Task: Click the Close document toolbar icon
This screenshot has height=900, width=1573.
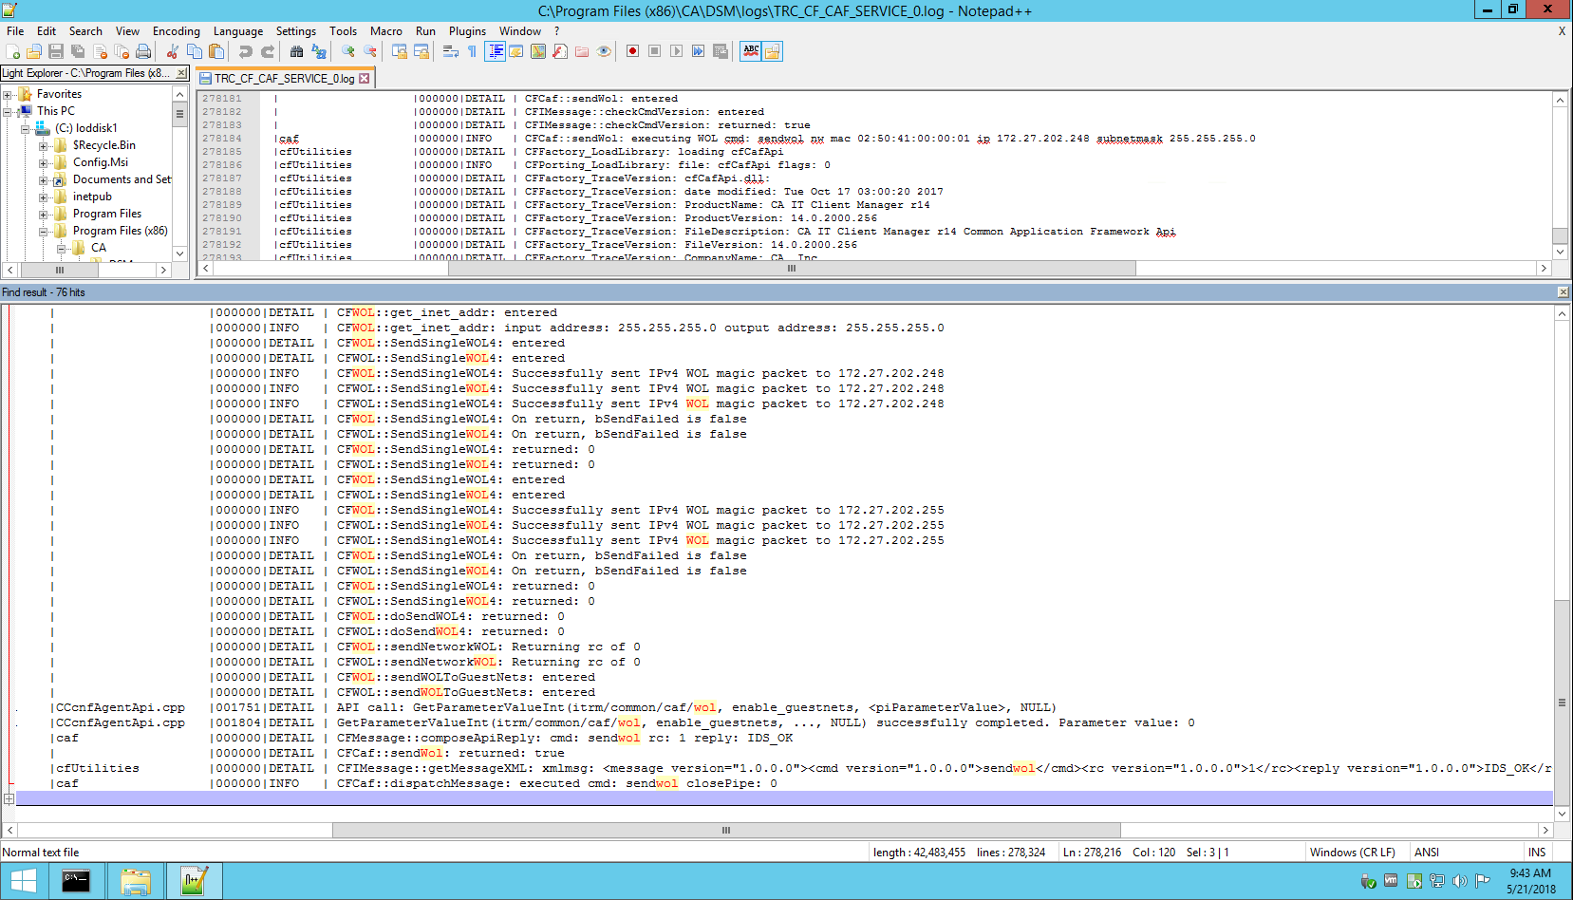Action: click(x=100, y=51)
